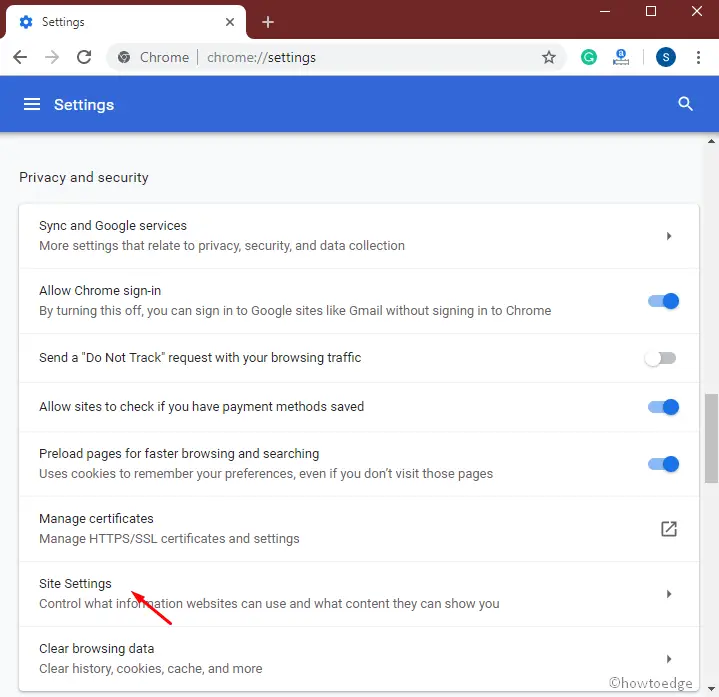Close the Chrome window
Screen dimensions: 719x697
click(x=697, y=11)
